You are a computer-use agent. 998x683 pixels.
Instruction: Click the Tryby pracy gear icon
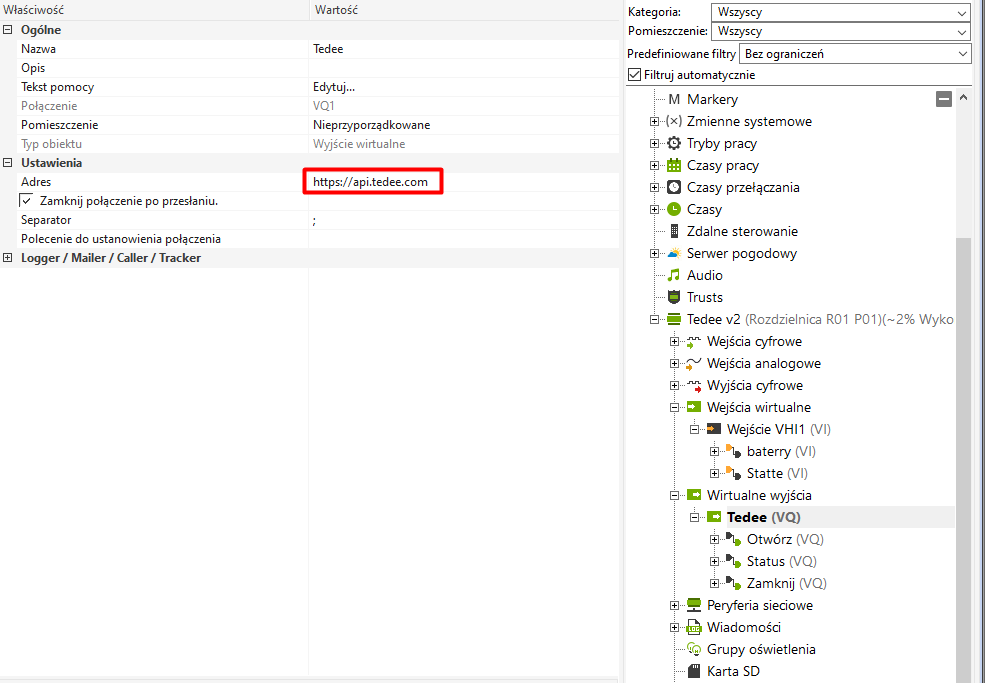pos(674,143)
